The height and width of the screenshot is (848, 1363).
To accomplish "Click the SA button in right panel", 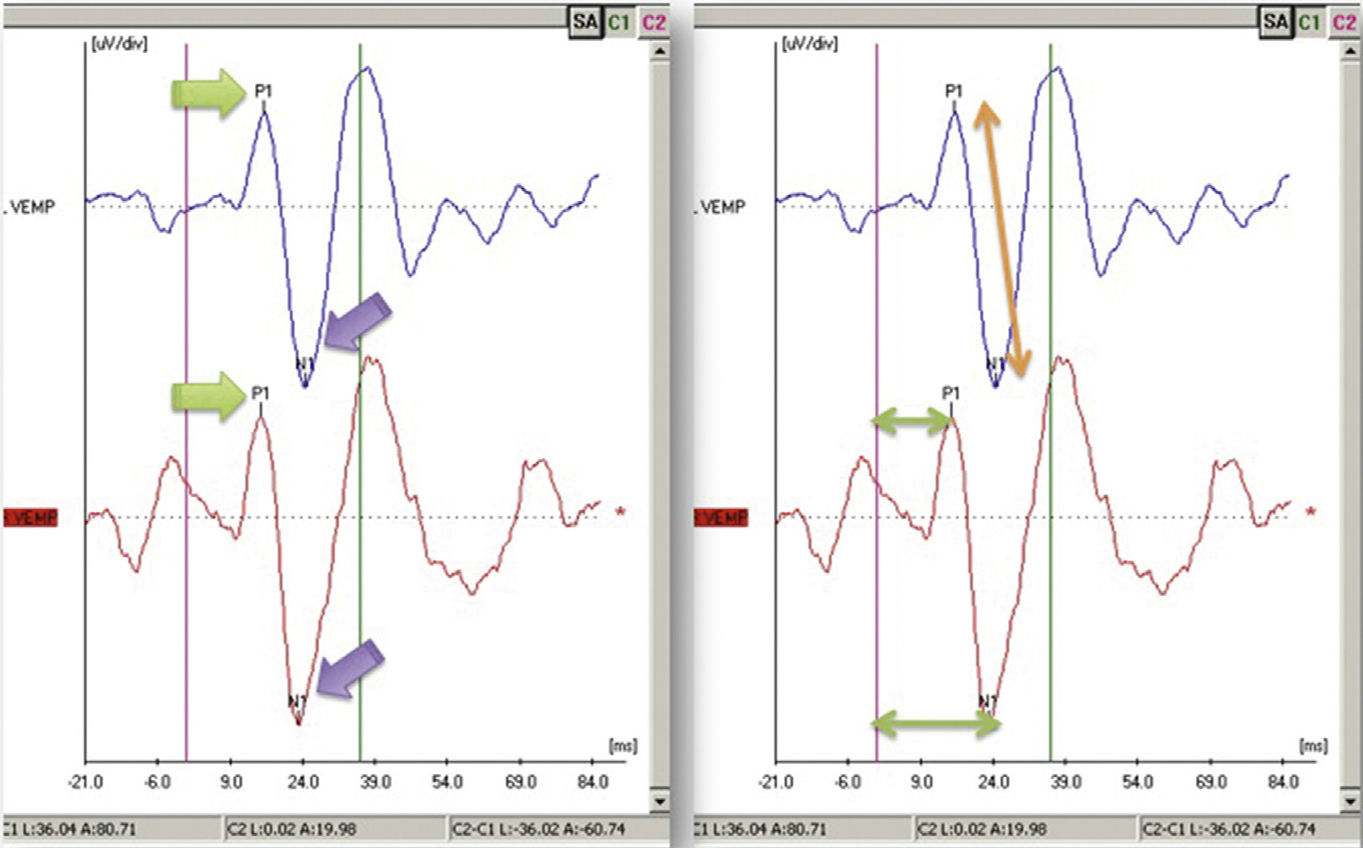I will [x=1275, y=21].
